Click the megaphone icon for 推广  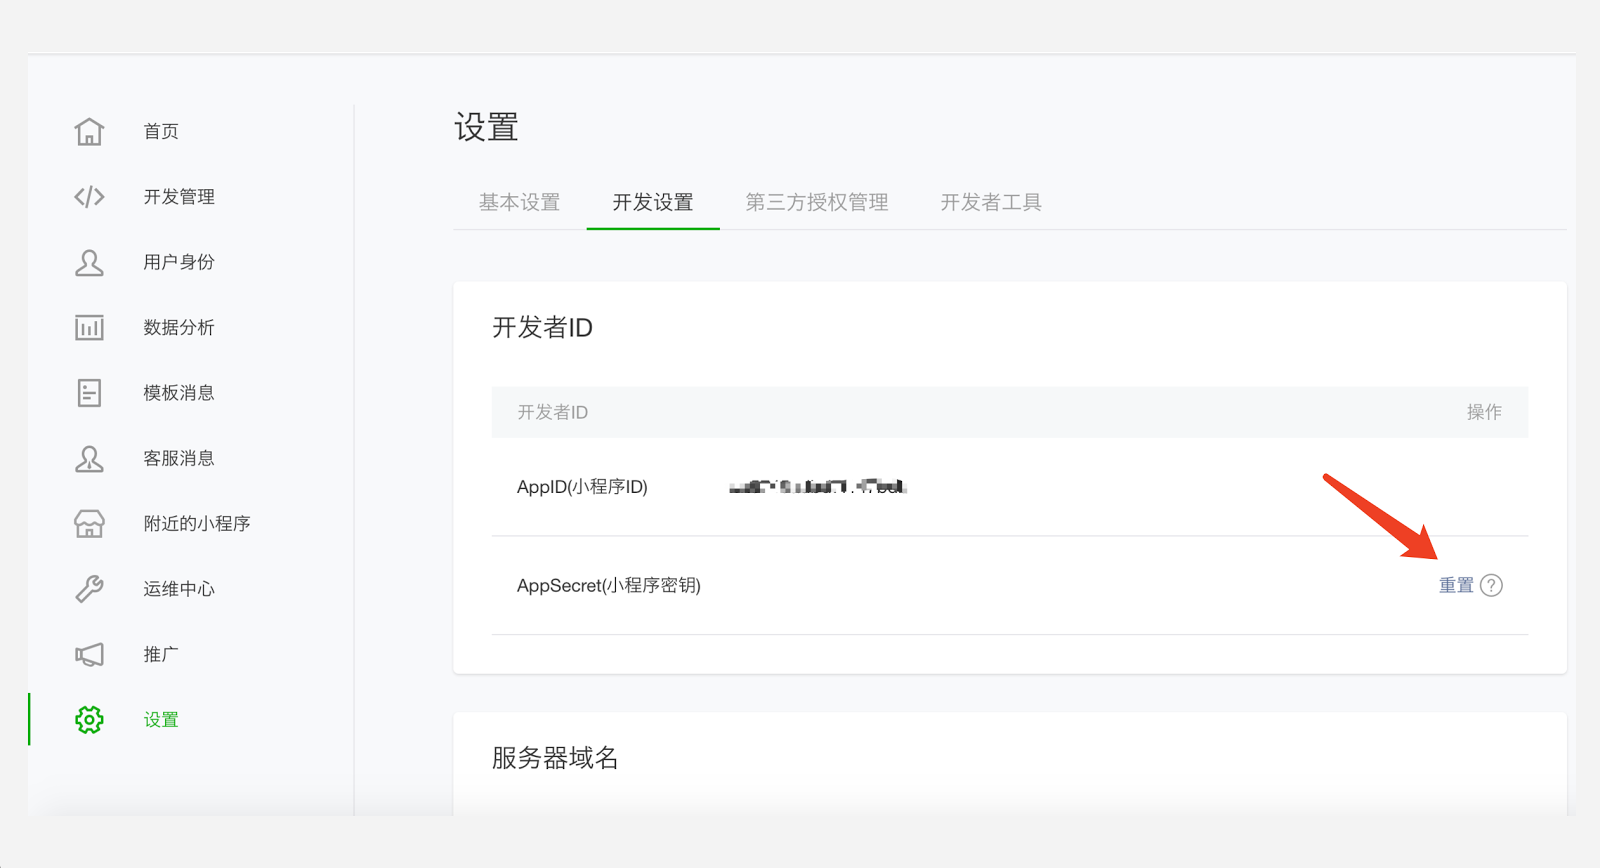[89, 655]
